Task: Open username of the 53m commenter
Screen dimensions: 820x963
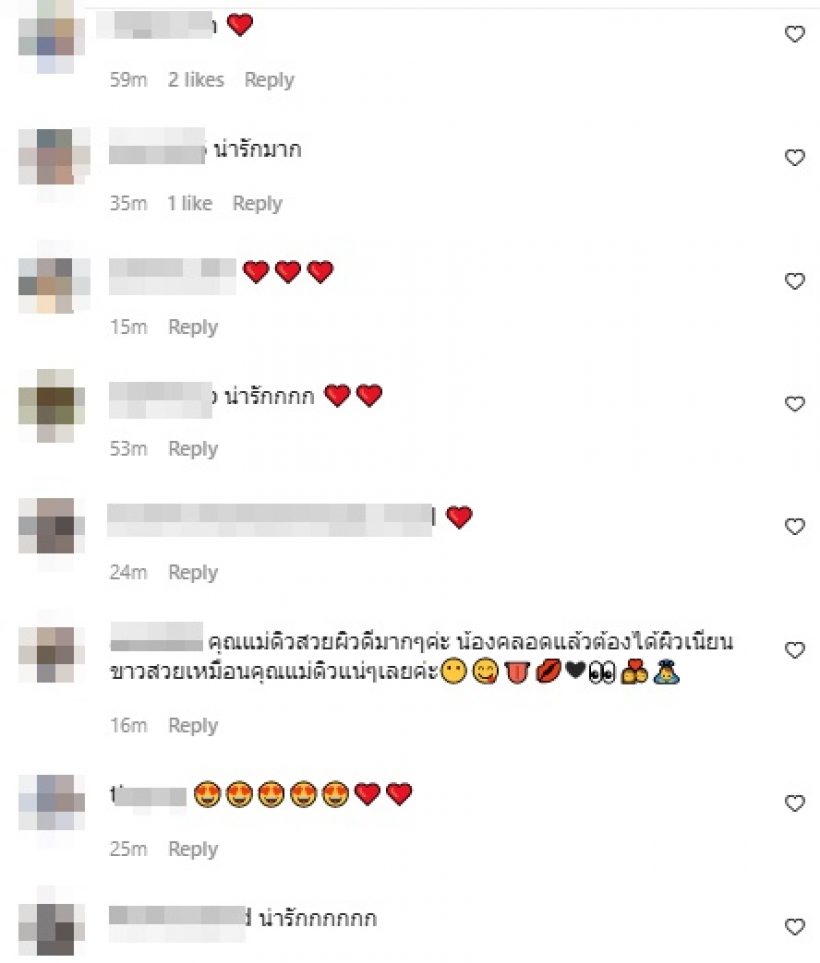Action: [161, 397]
